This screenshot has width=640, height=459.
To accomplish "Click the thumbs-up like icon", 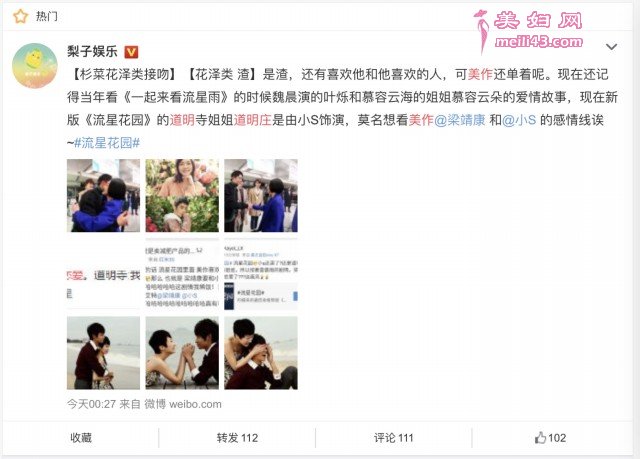I will coord(540,438).
